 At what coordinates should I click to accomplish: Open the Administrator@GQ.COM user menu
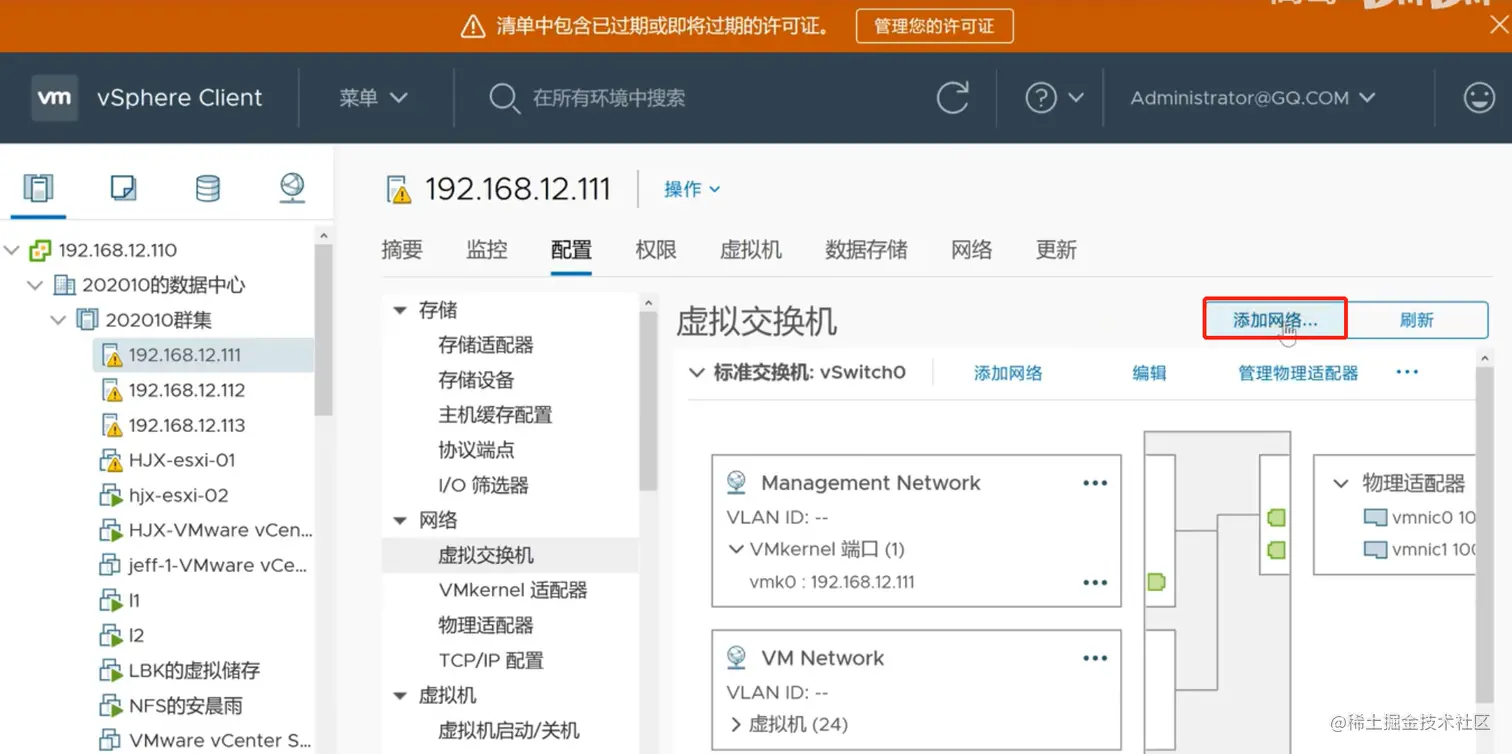click(1253, 98)
